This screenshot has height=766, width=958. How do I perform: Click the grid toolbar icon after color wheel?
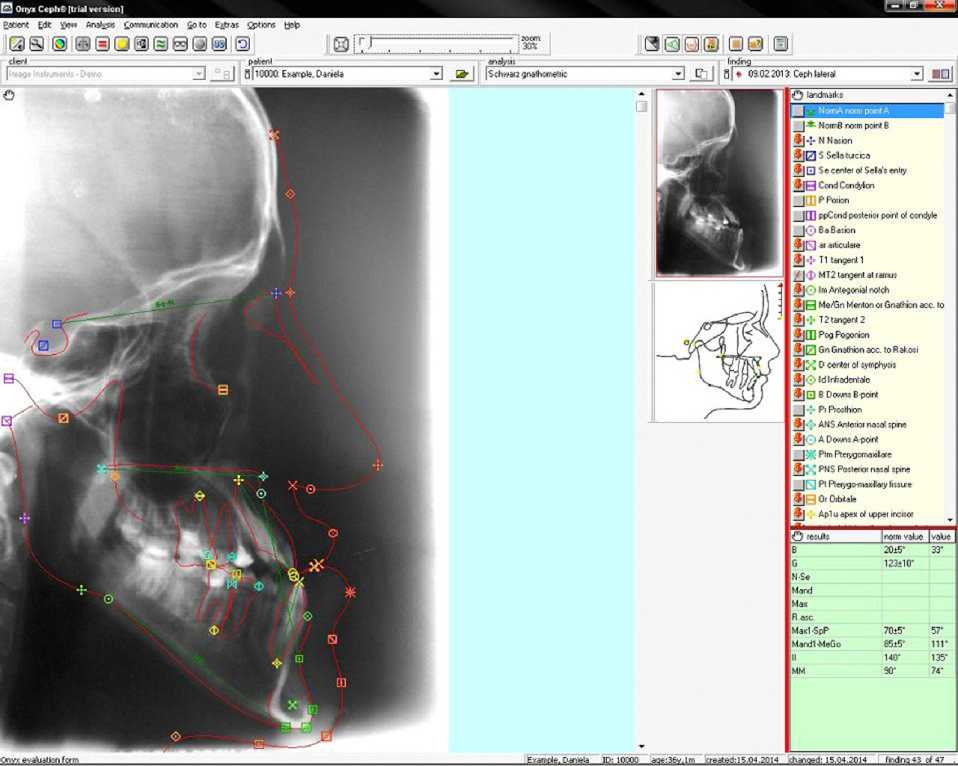[x=82, y=43]
